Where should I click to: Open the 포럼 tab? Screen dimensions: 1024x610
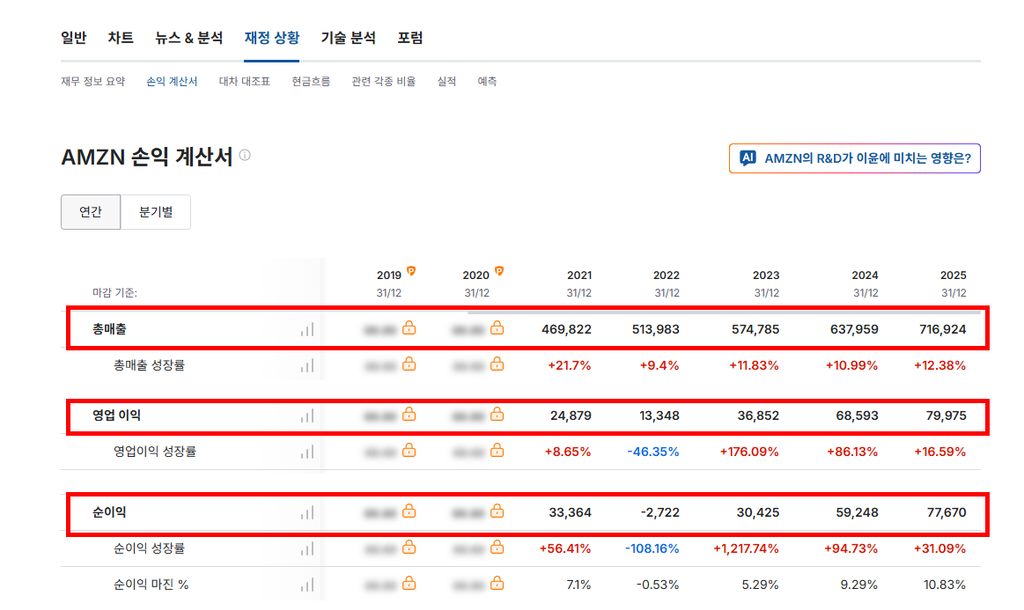(410, 38)
